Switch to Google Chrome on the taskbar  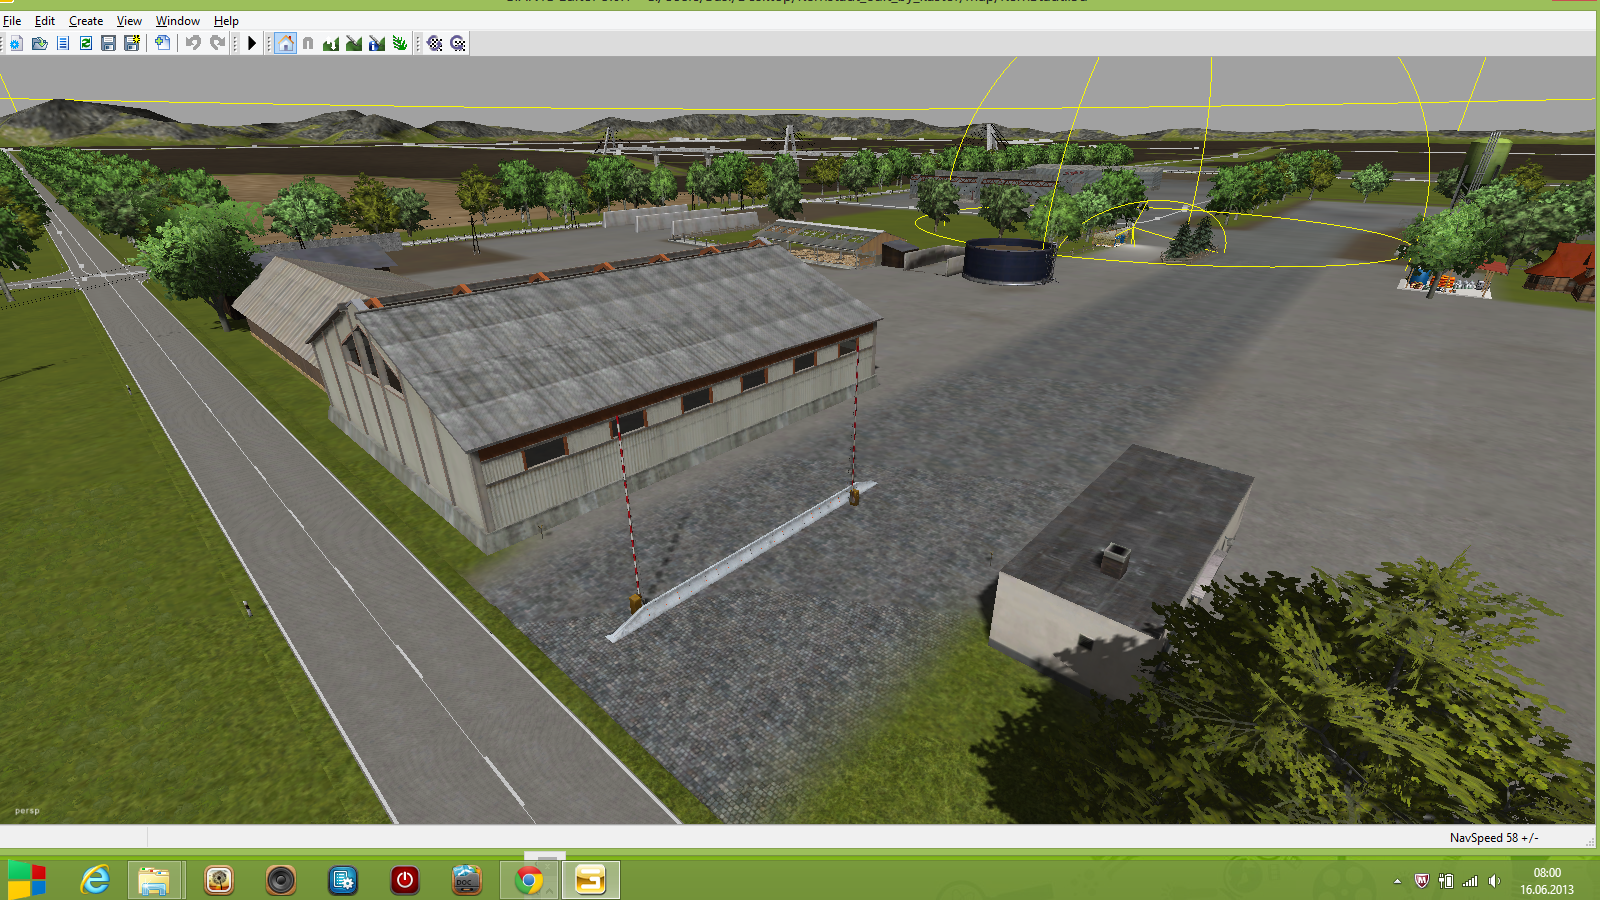529,881
